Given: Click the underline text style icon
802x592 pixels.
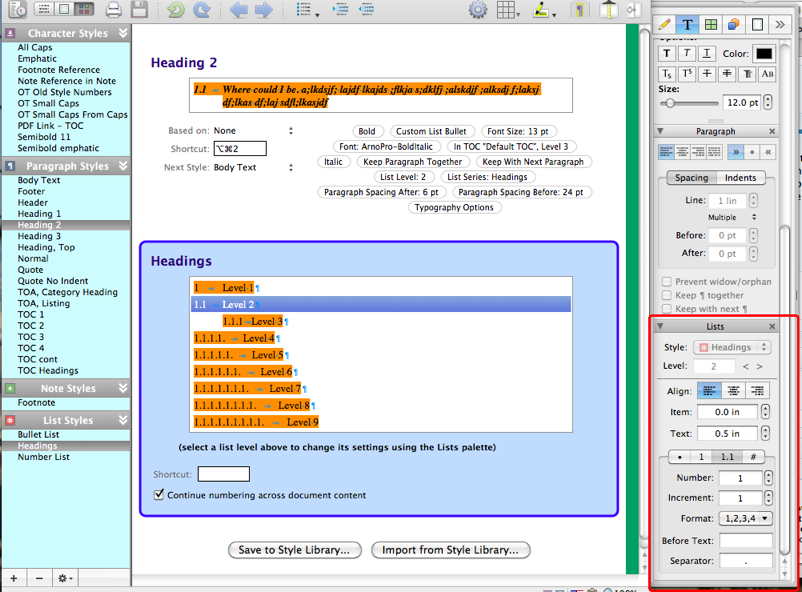Looking at the screenshot, I should click(x=707, y=53).
